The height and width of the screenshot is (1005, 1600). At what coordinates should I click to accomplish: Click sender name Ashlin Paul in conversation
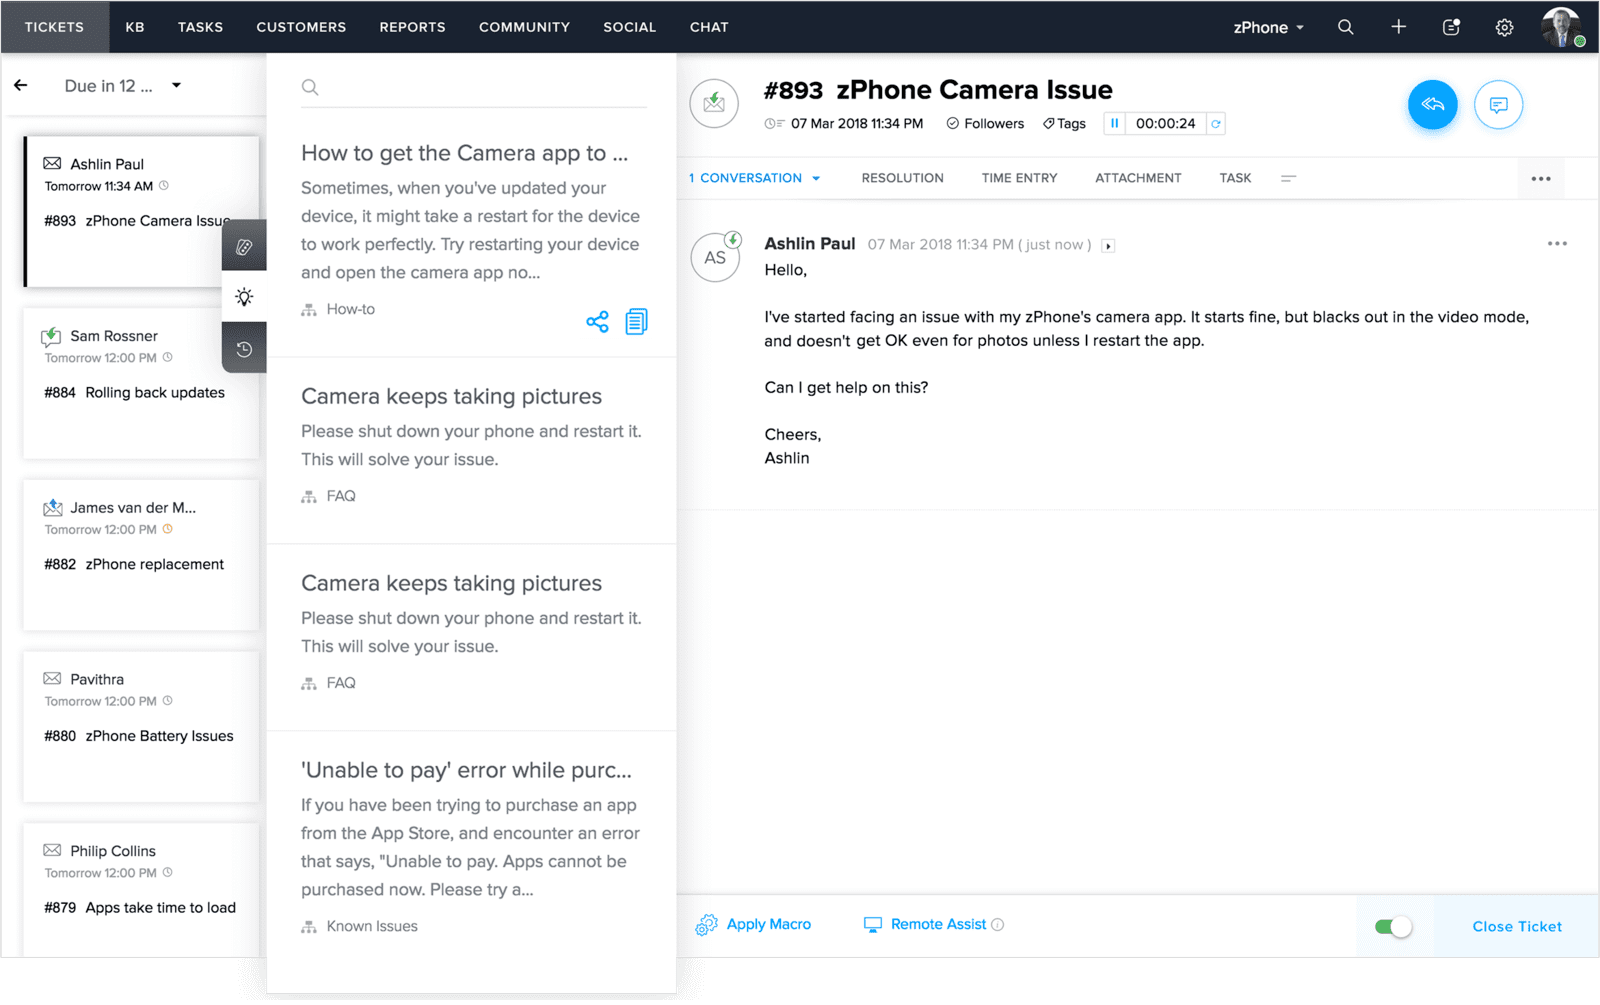pyautogui.click(x=809, y=244)
